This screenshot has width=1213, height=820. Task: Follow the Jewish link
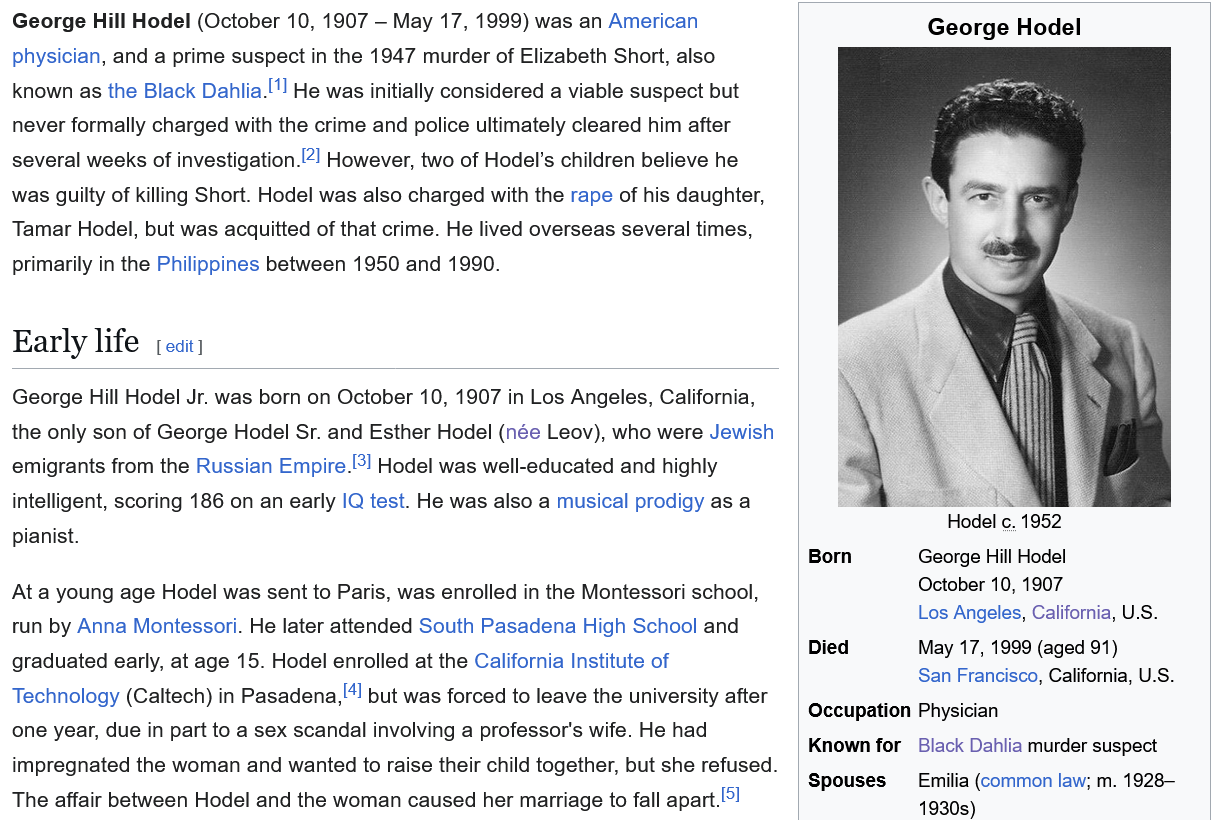(x=742, y=432)
